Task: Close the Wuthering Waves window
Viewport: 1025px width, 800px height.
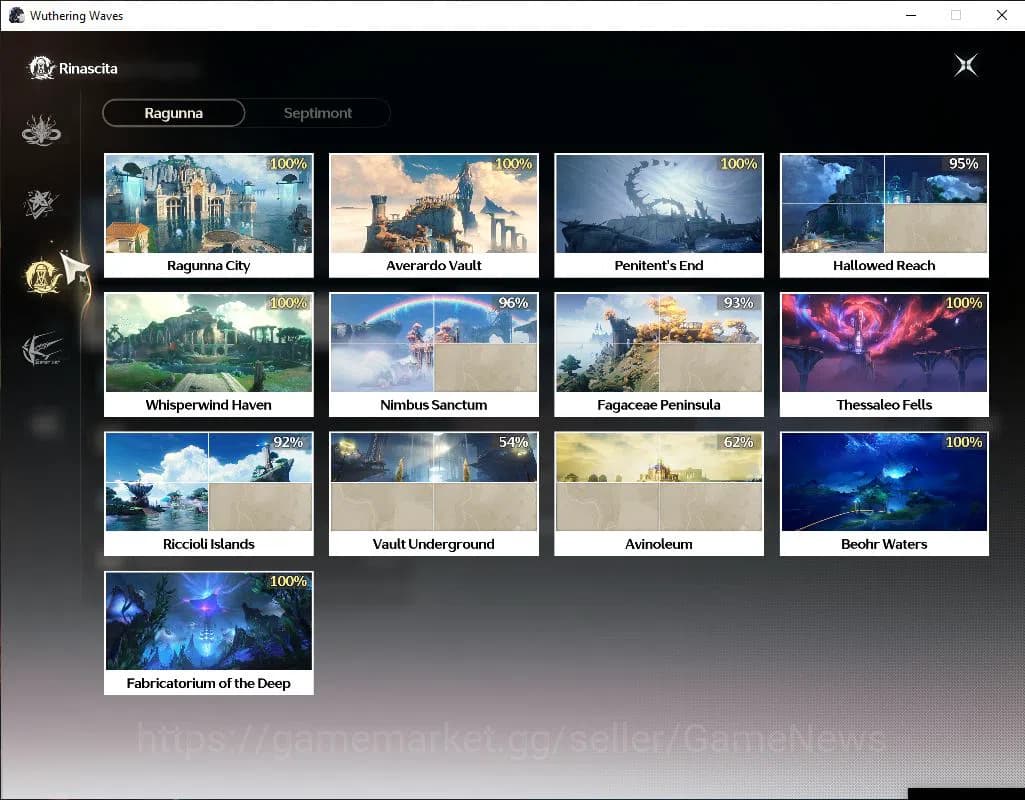Action: 1001,15
